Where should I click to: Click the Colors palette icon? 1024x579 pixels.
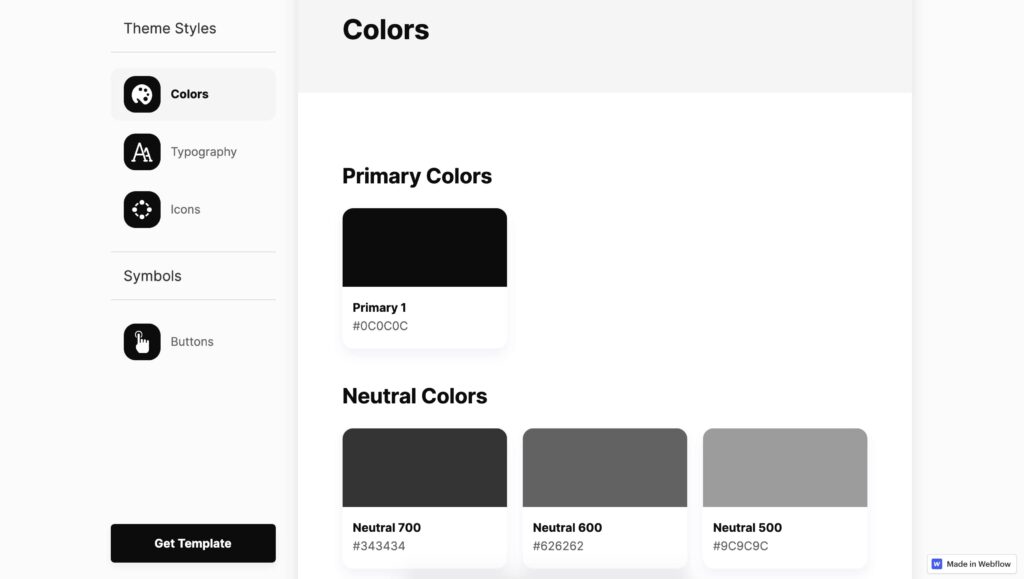(x=142, y=94)
